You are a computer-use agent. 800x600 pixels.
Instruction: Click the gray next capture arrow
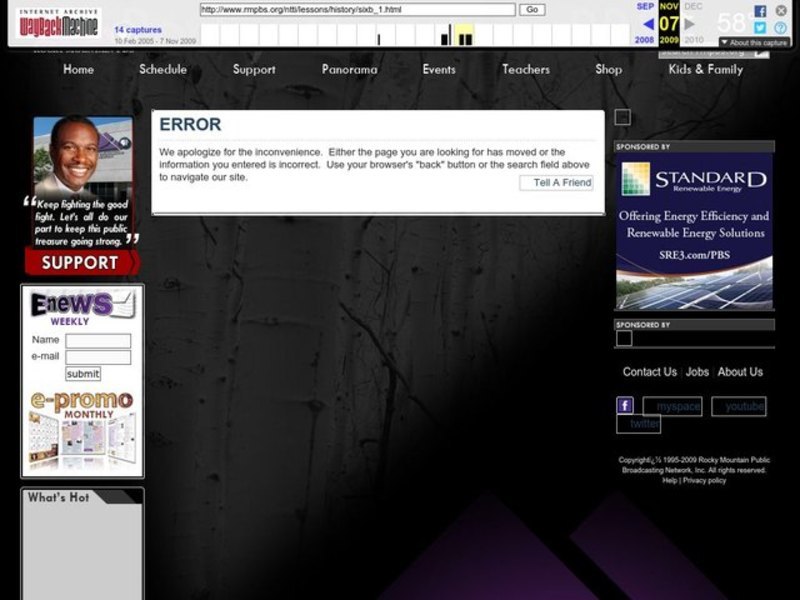(x=689, y=24)
